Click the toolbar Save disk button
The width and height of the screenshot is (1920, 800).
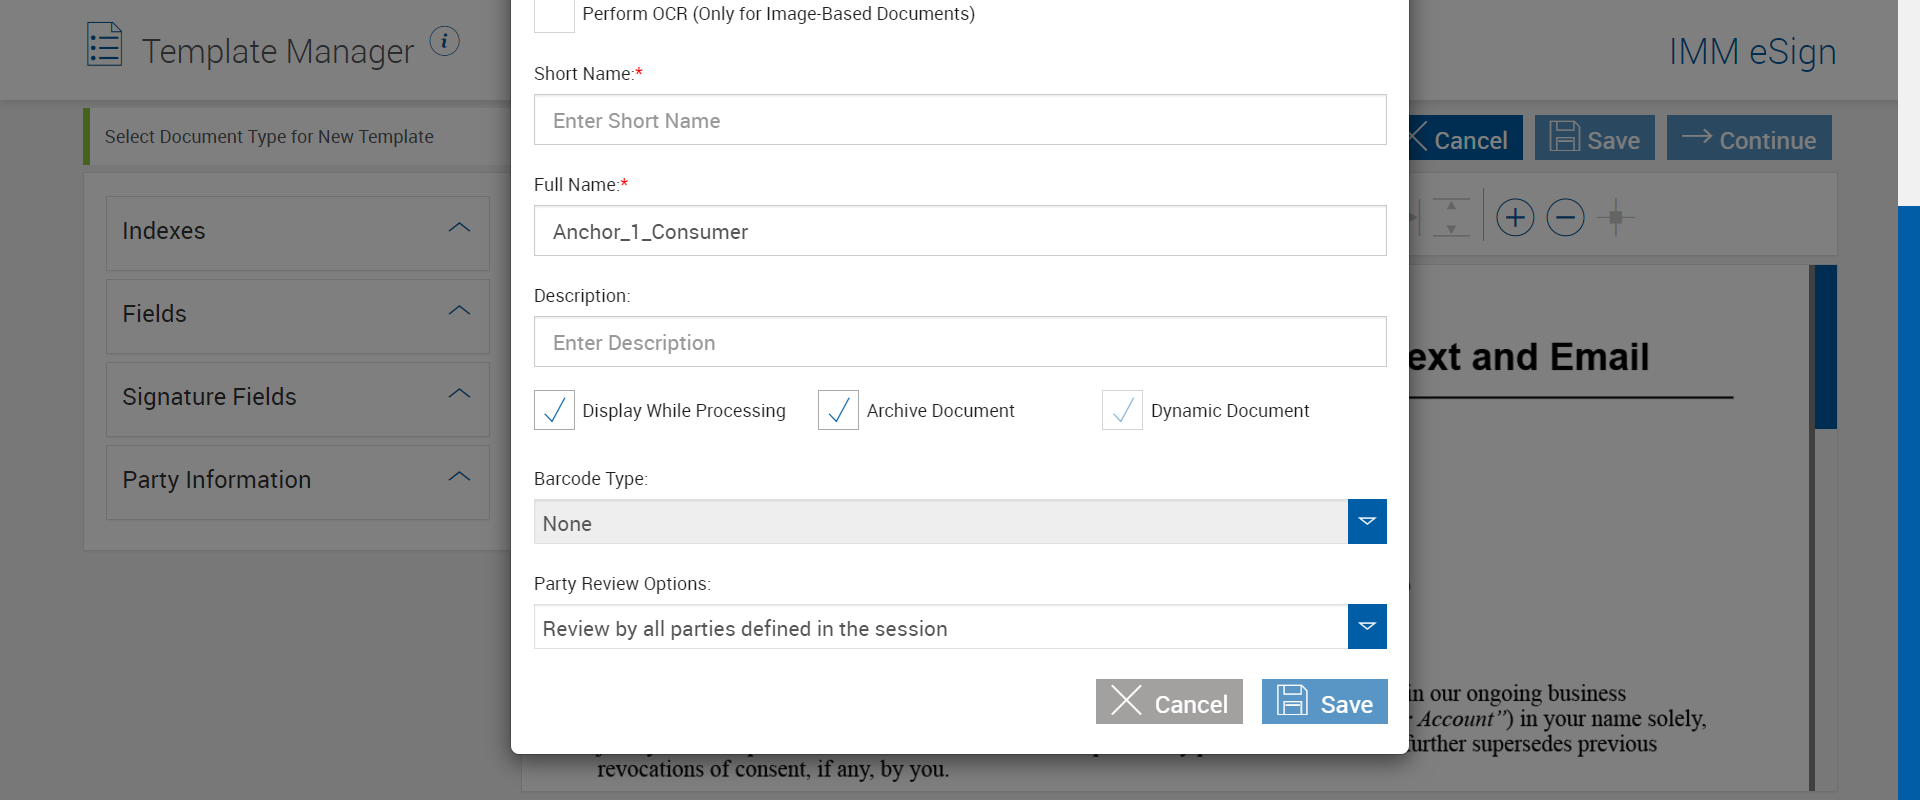point(1594,138)
